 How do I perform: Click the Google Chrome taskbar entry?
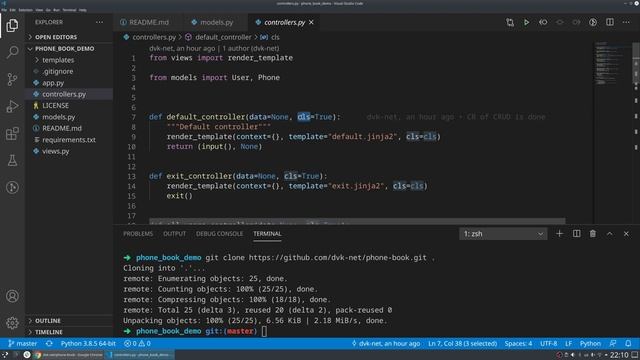[x=69, y=355]
